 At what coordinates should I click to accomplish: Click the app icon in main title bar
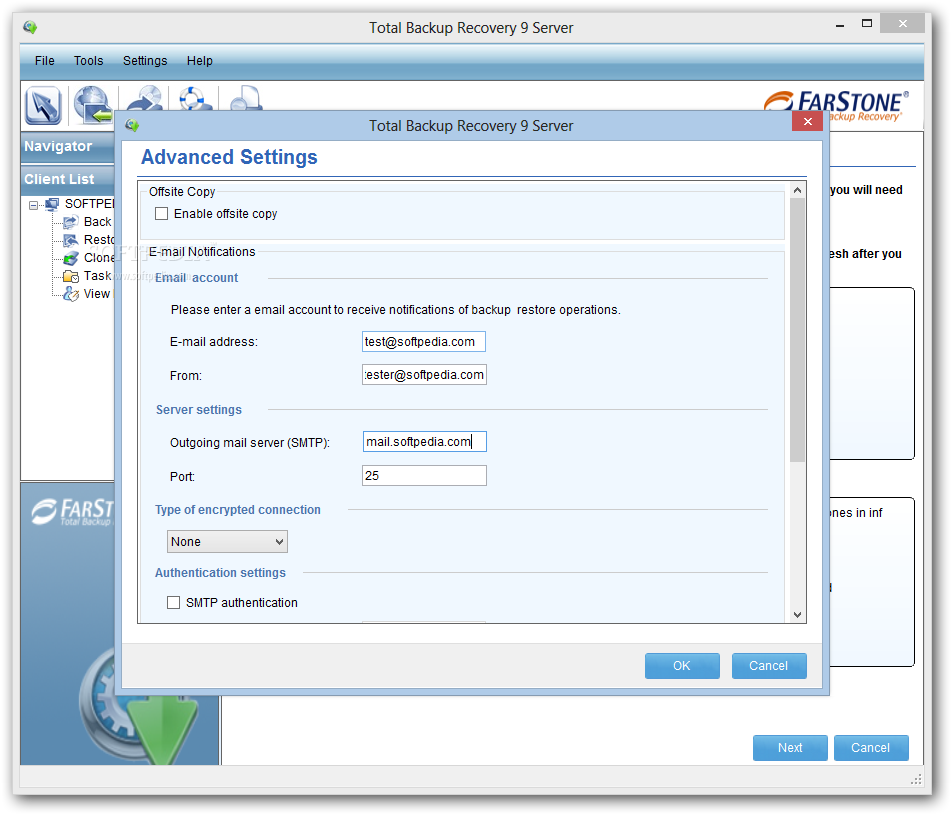click(x=30, y=27)
